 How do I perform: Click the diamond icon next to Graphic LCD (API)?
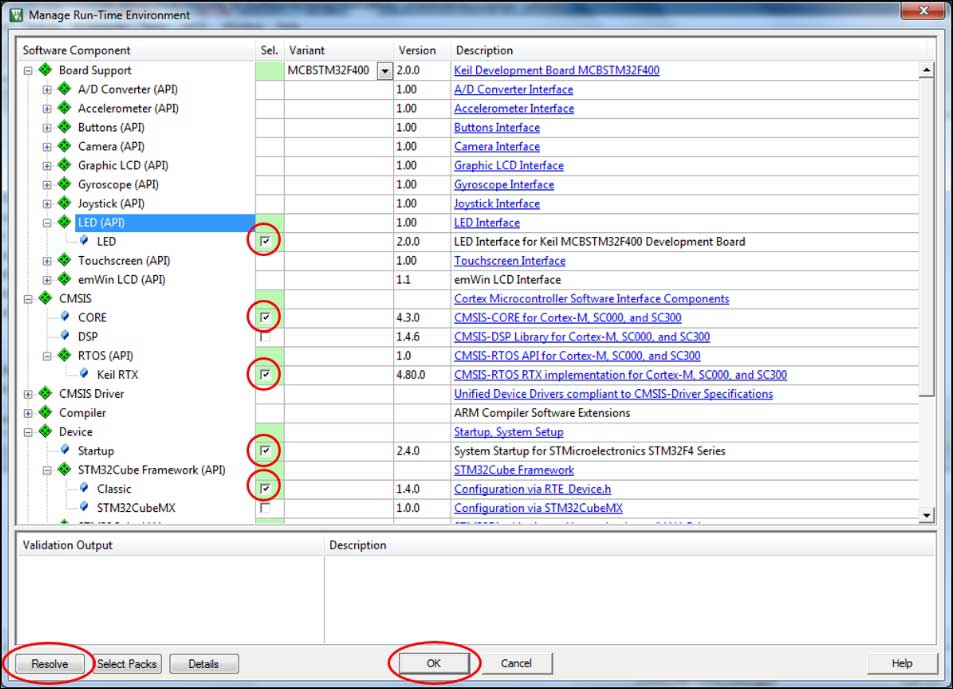[64, 165]
